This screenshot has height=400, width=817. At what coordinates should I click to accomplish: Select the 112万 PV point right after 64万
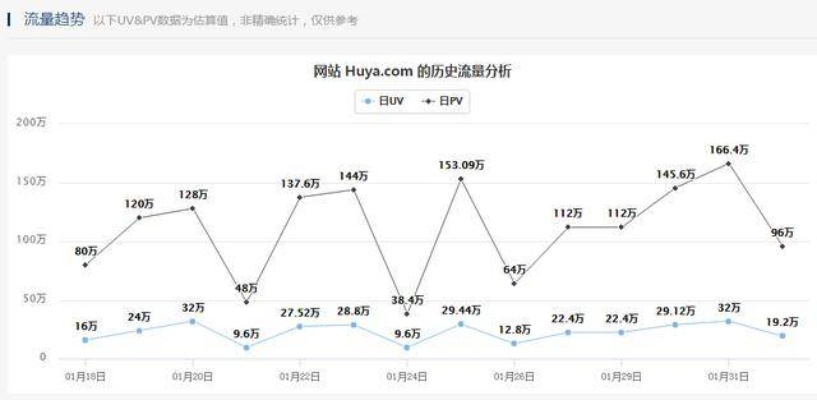pos(568,227)
